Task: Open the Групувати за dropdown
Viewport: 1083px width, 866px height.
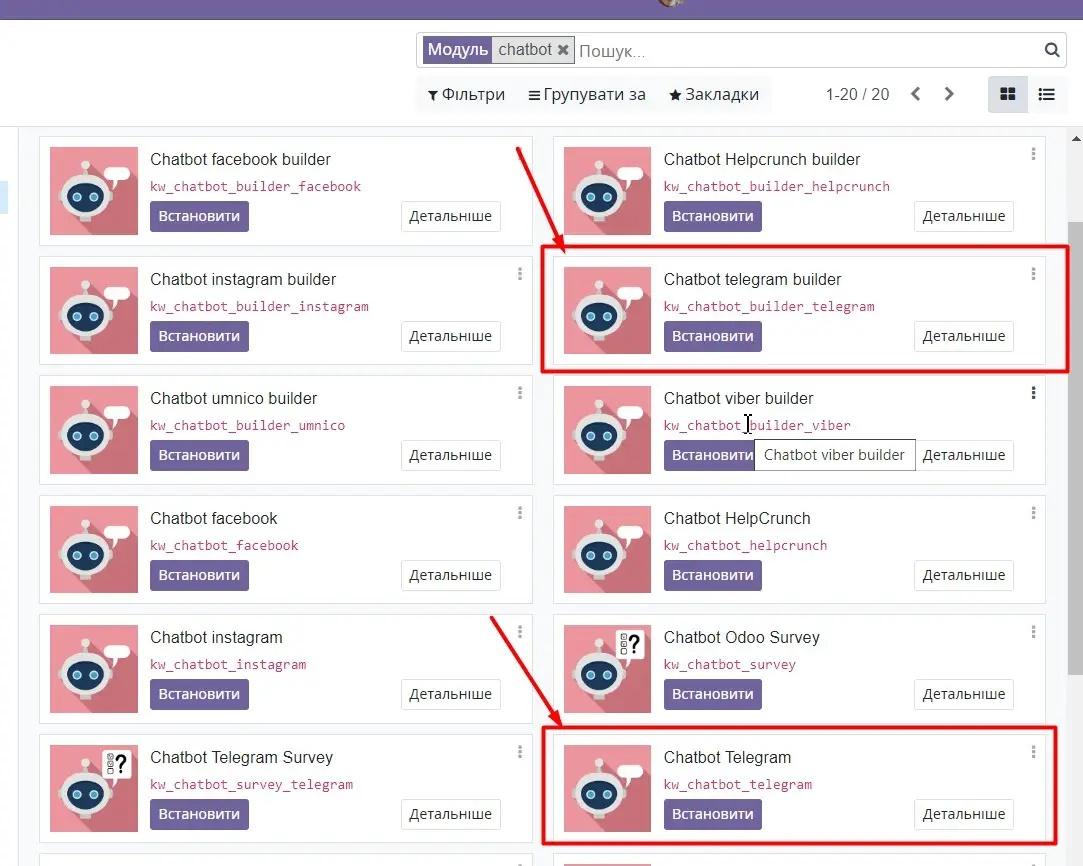Action: point(587,95)
